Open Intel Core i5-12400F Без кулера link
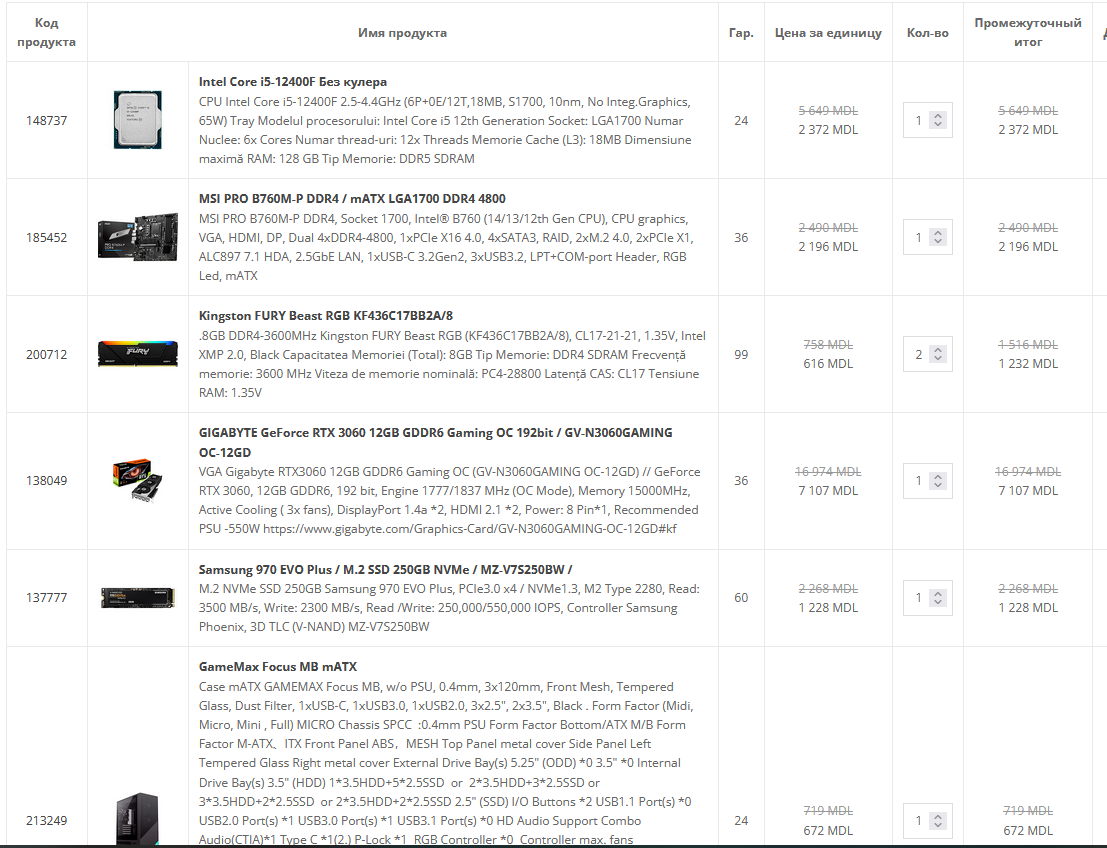Screen dimensions: 1107x848 pos(292,82)
